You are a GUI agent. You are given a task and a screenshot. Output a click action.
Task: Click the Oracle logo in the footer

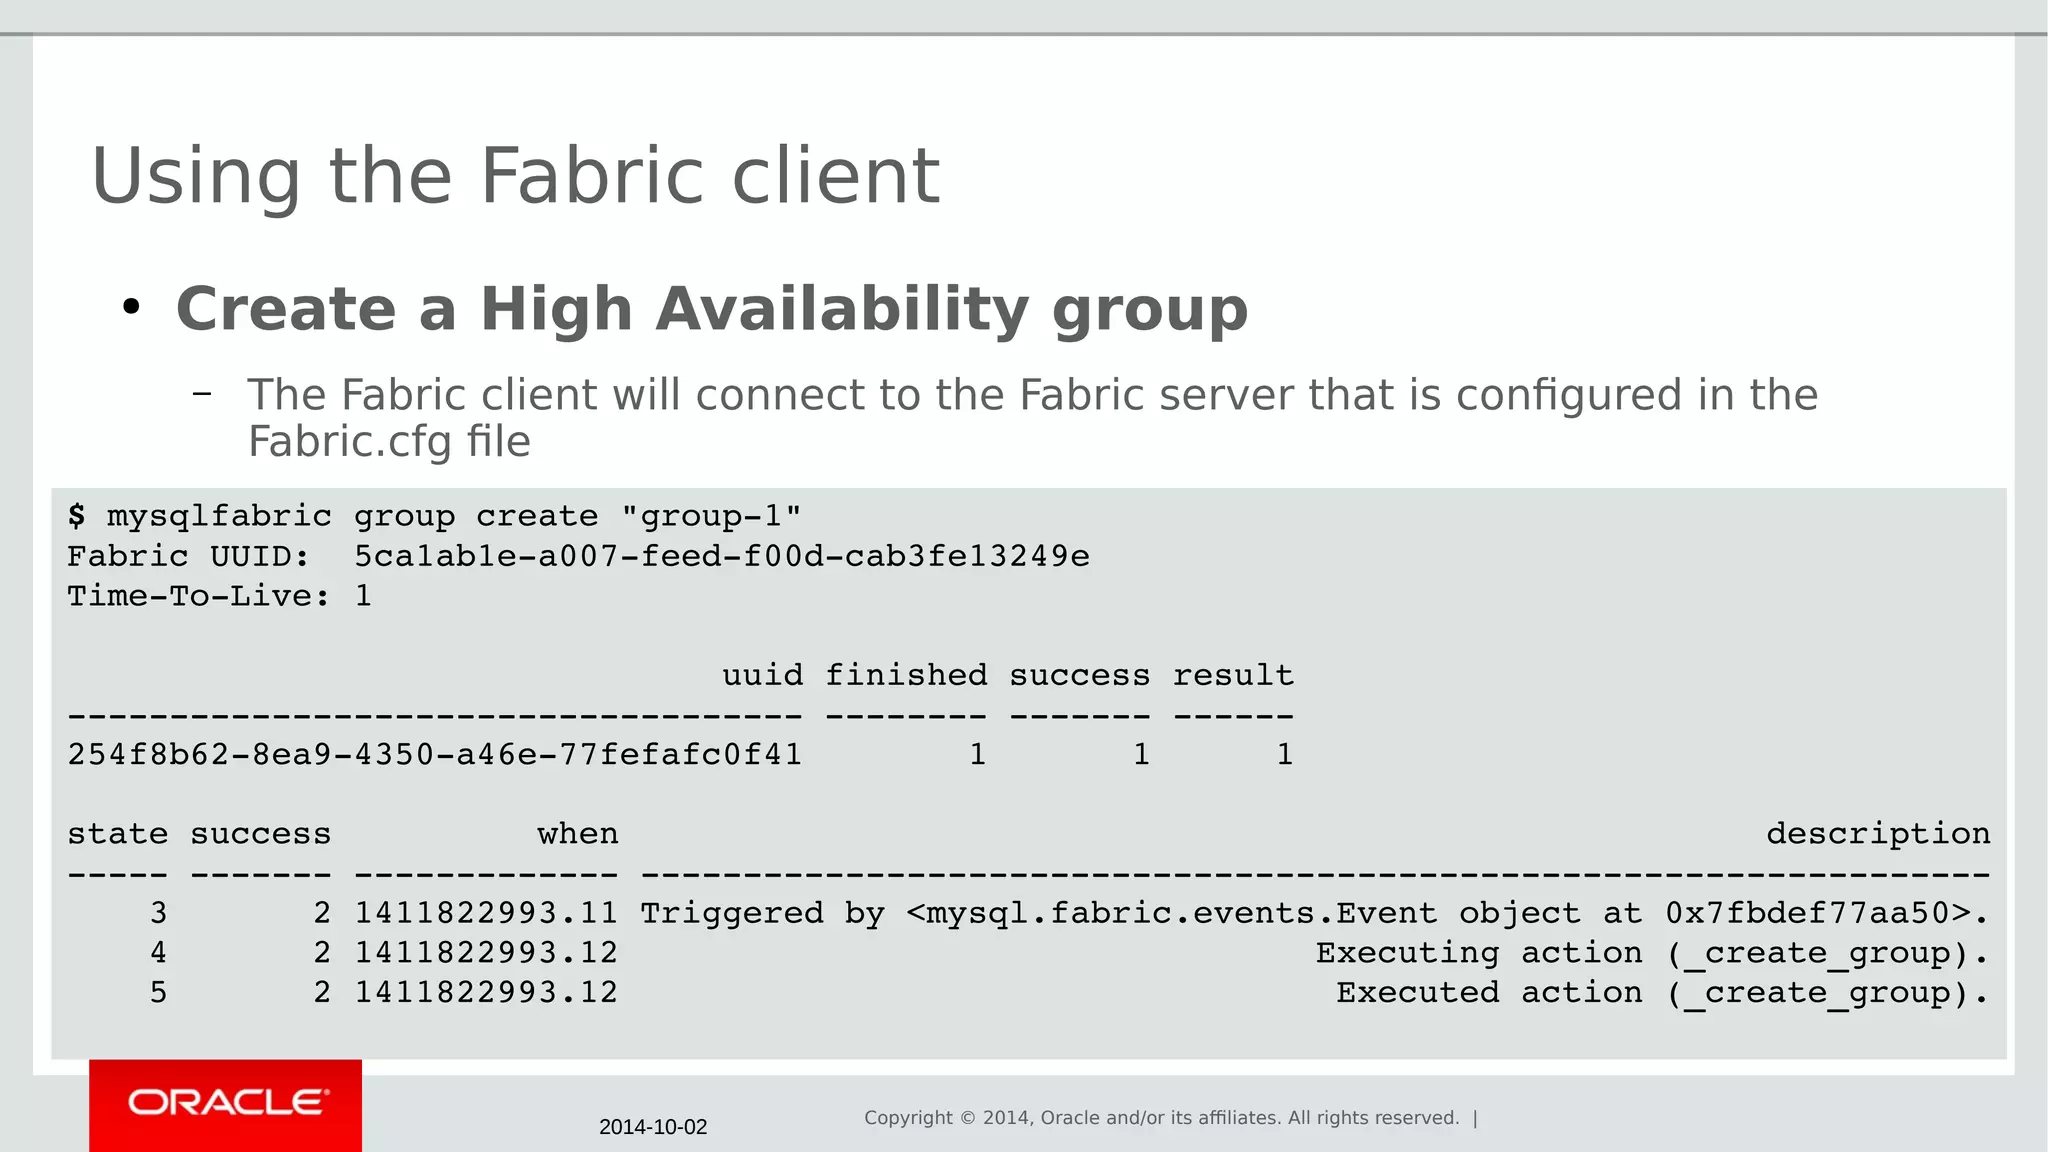pos(226,1104)
